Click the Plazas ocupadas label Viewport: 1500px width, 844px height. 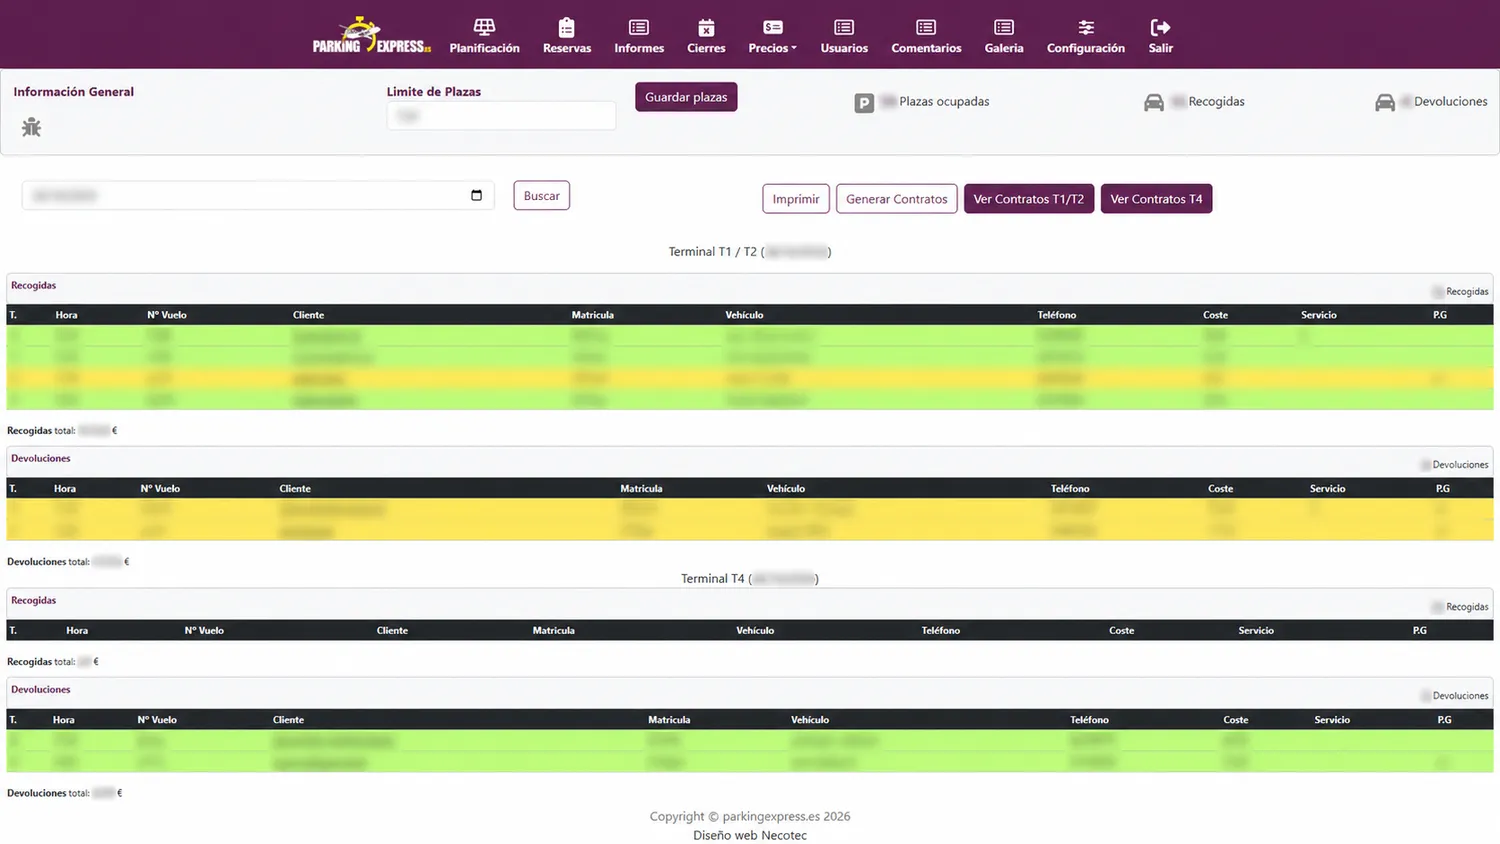pos(944,102)
